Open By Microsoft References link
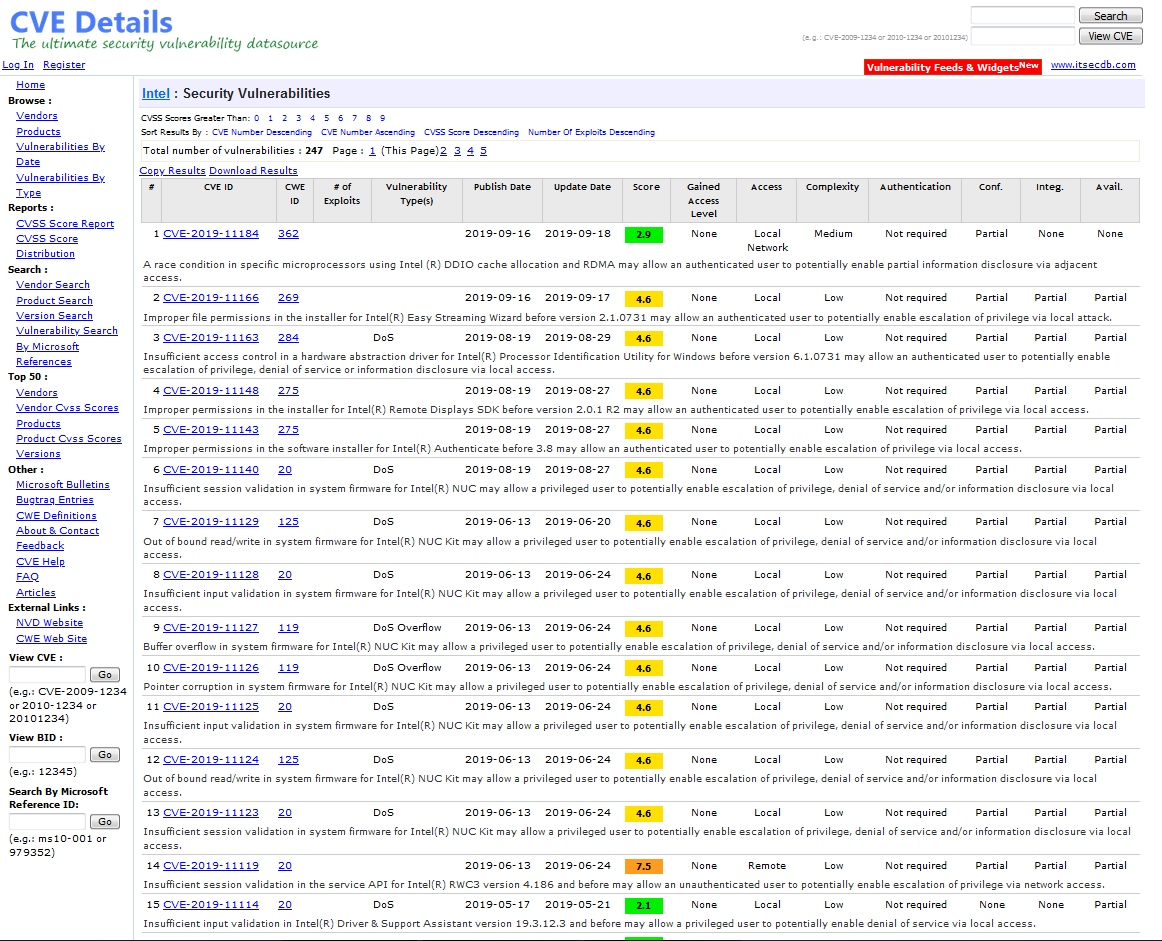The image size is (1162, 941). (x=47, y=353)
